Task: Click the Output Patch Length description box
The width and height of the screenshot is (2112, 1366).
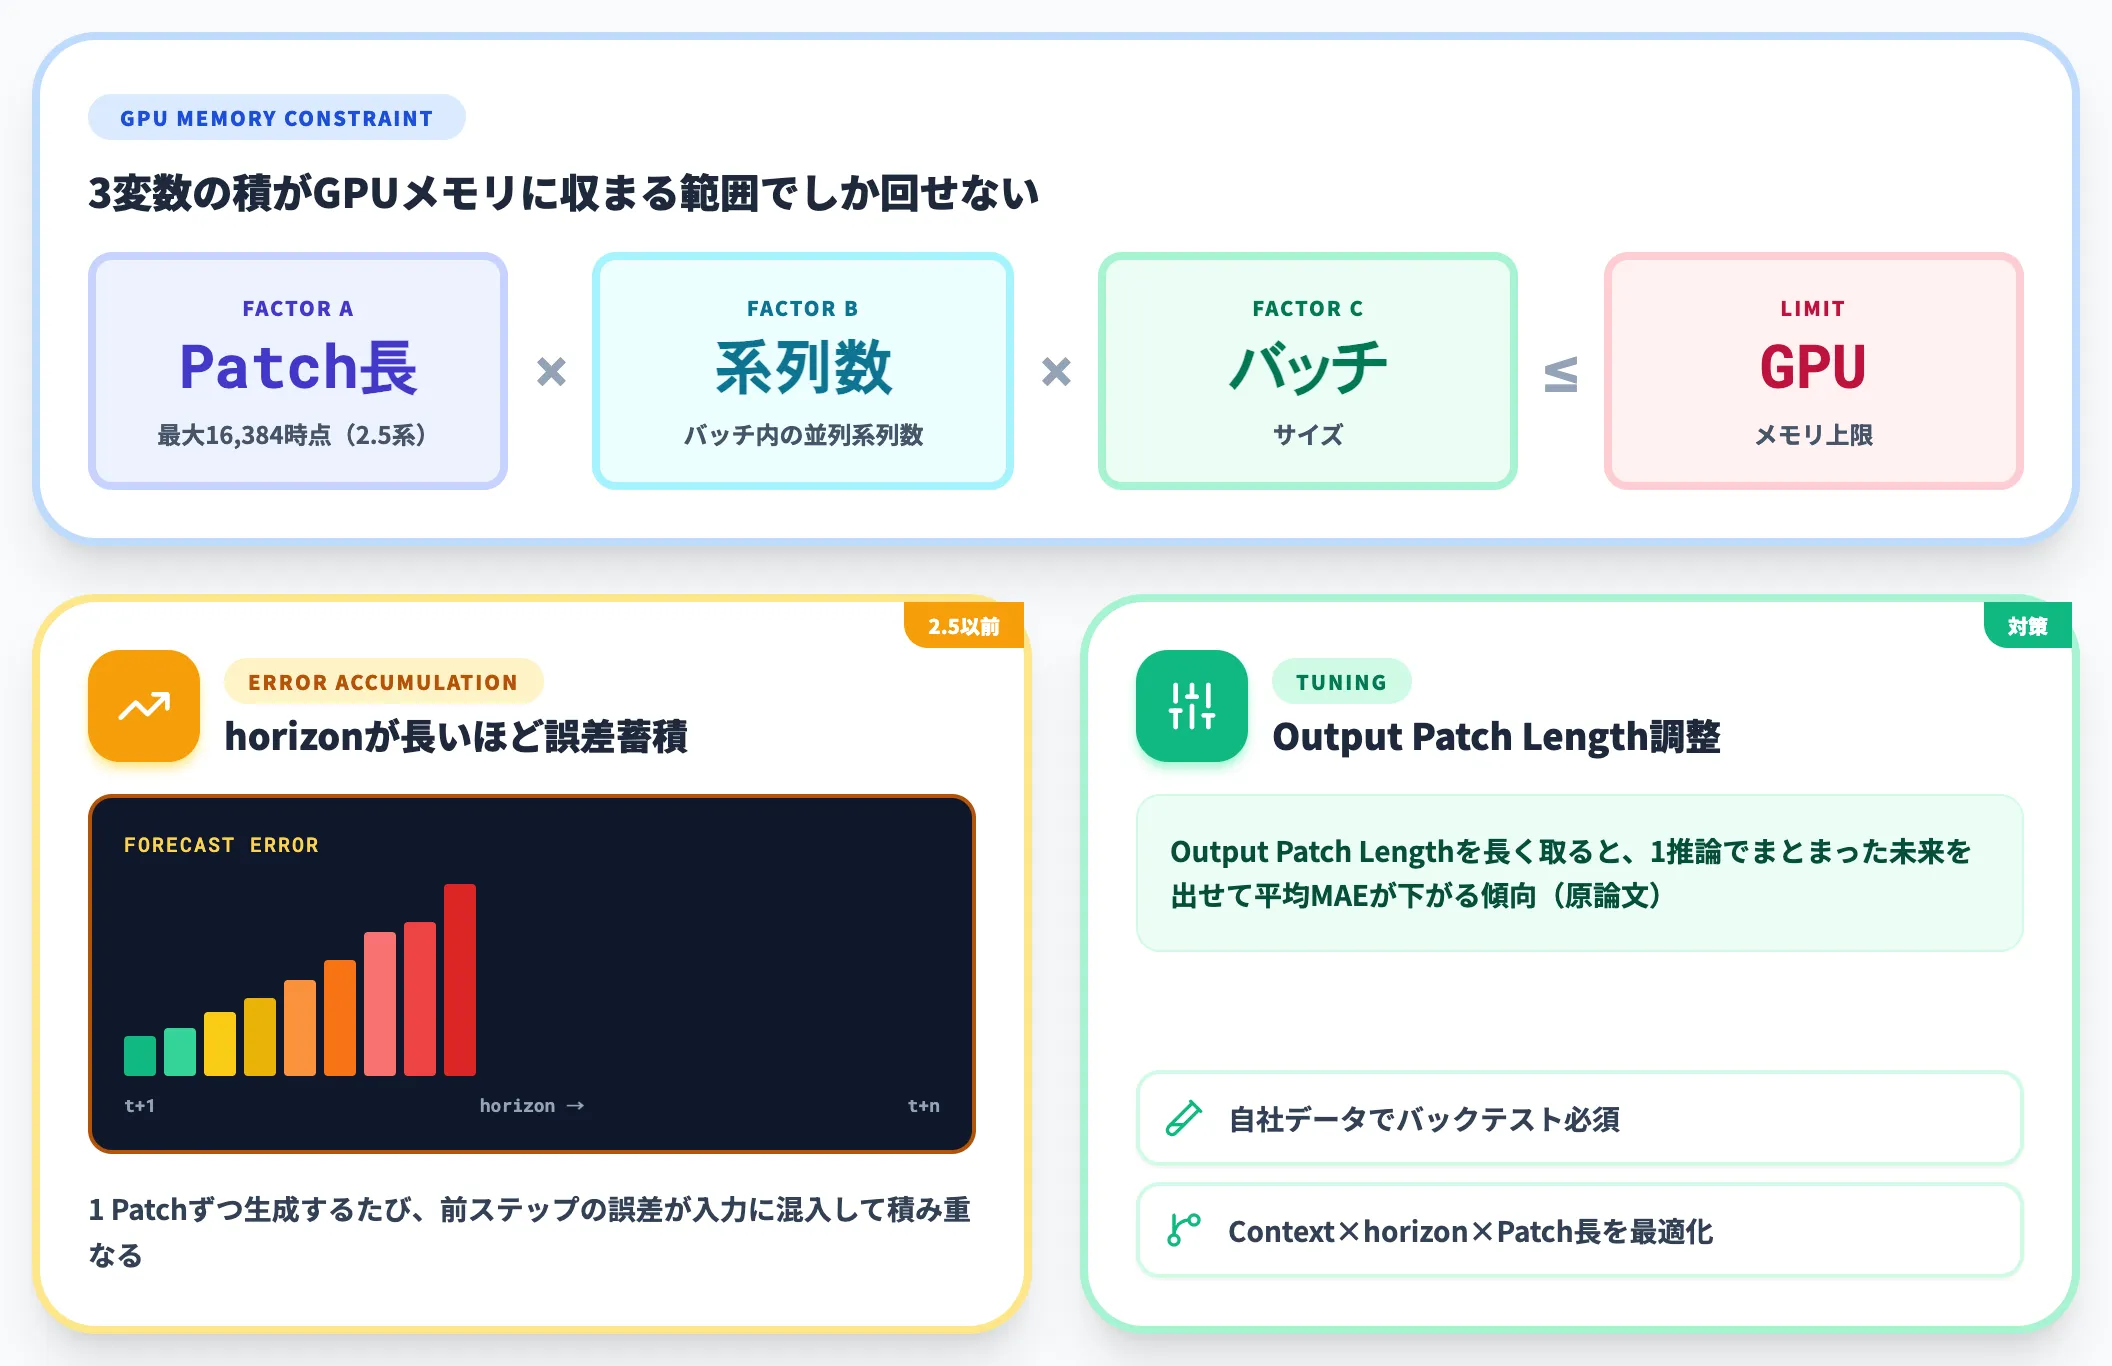Action: tap(1580, 873)
